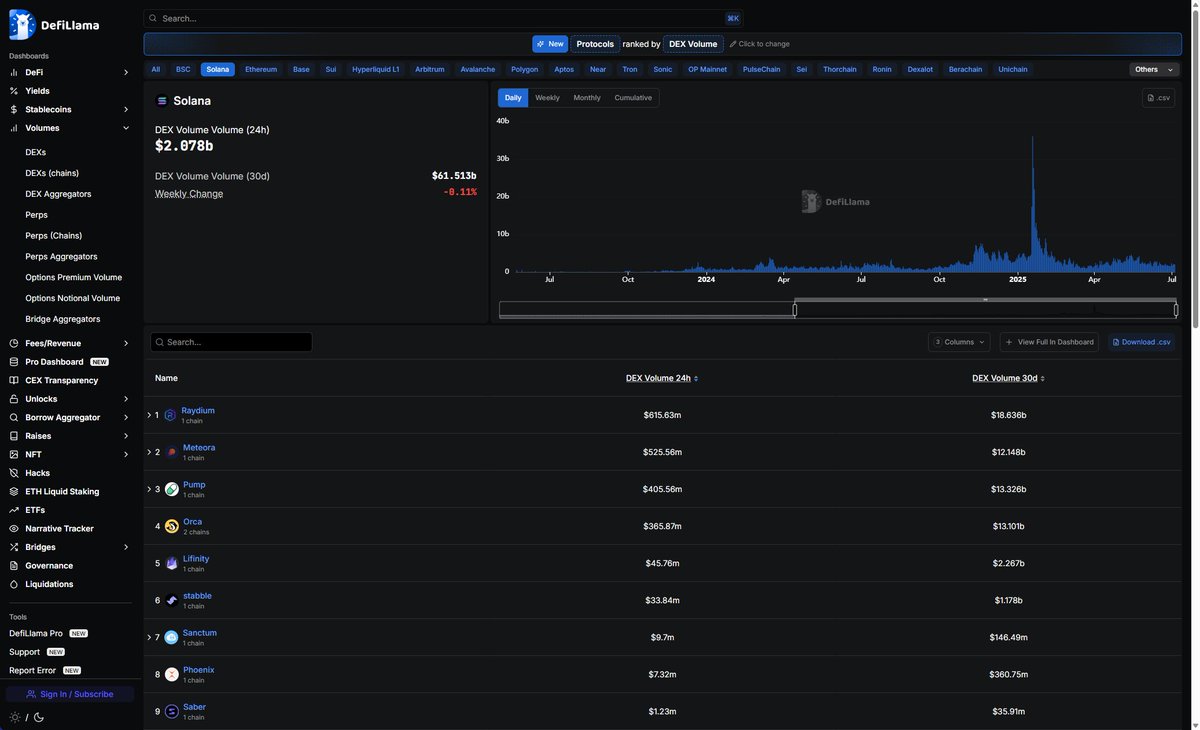Expand the Meteora row
This screenshot has height=730, width=1200.
(x=149, y=452)
